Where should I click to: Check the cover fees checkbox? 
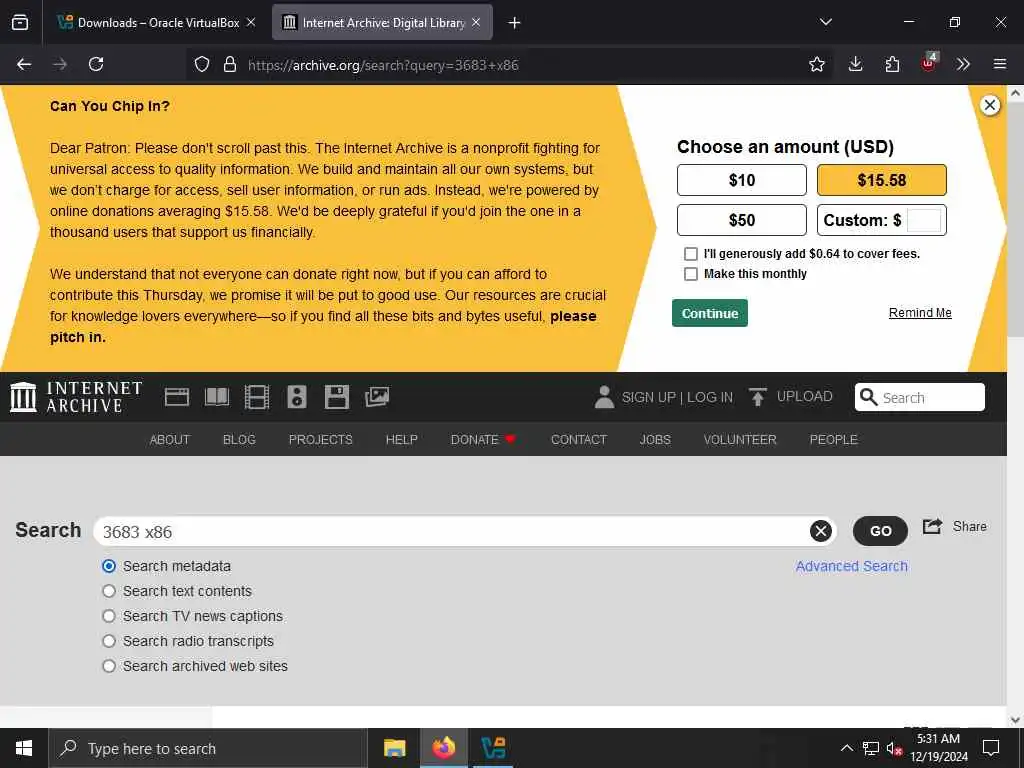(691, 254)
